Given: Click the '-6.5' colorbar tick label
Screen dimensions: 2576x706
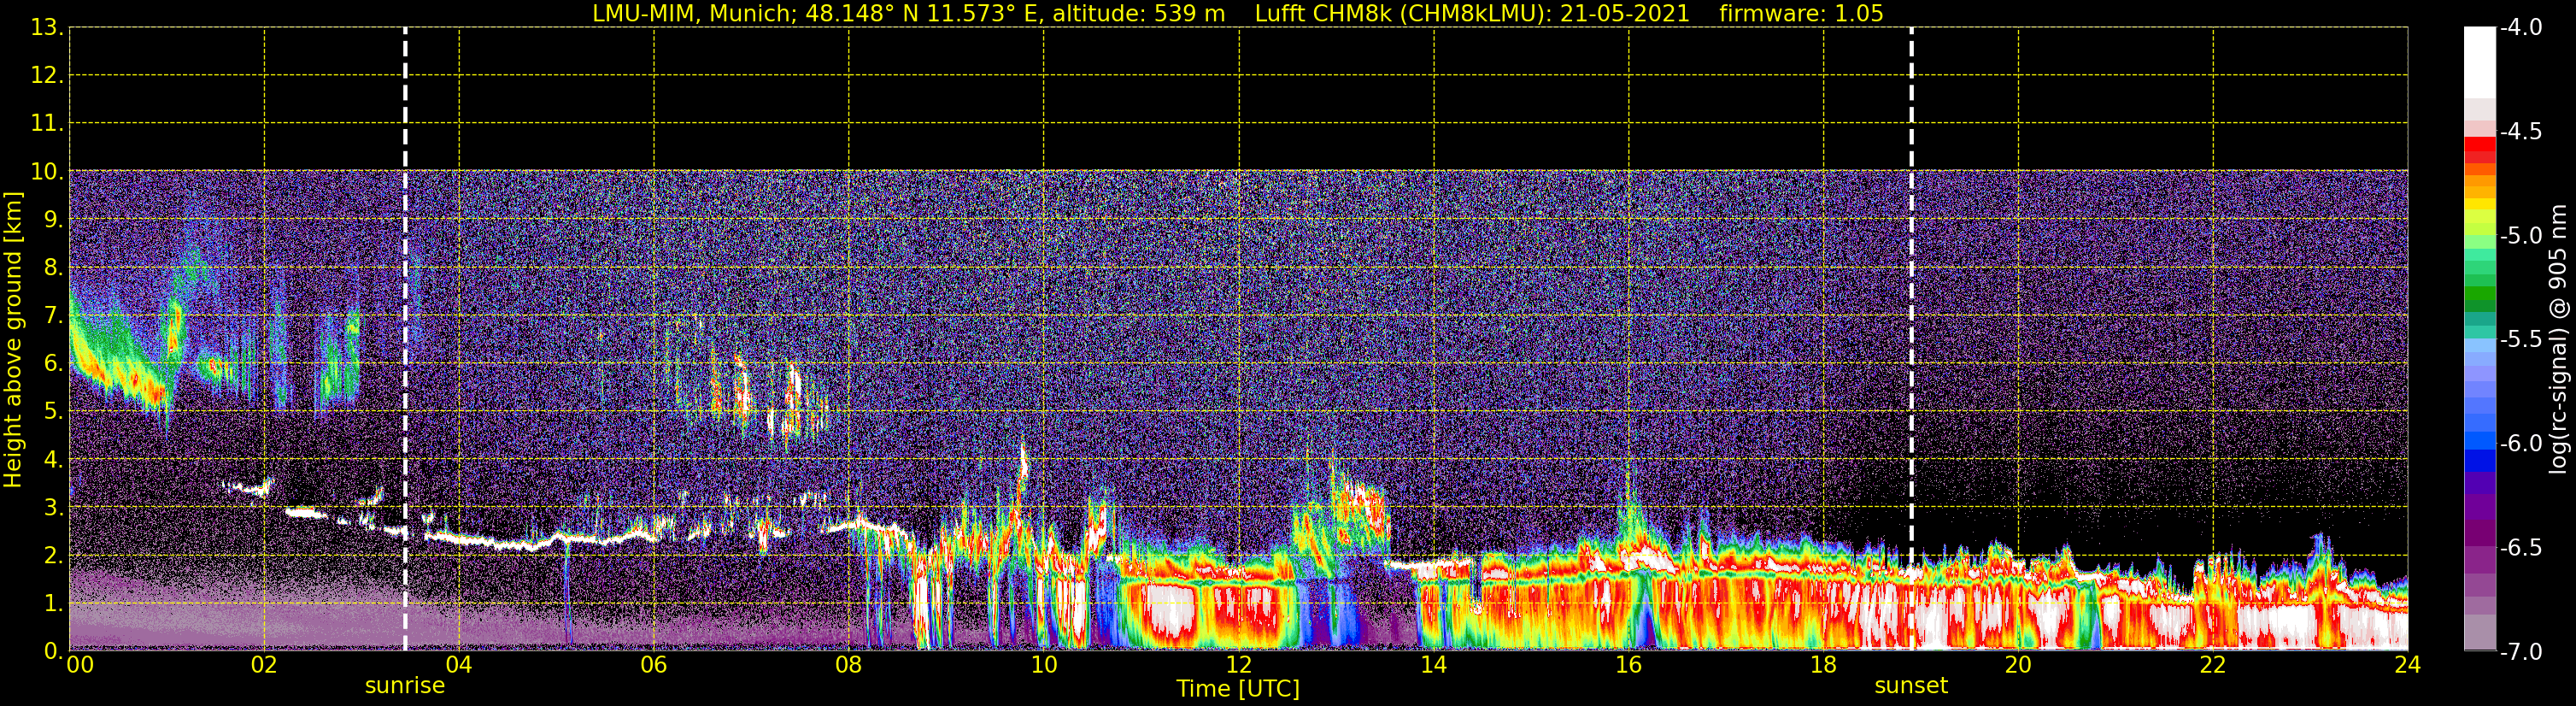Looking at the screenshot, I should (2521, 547).
